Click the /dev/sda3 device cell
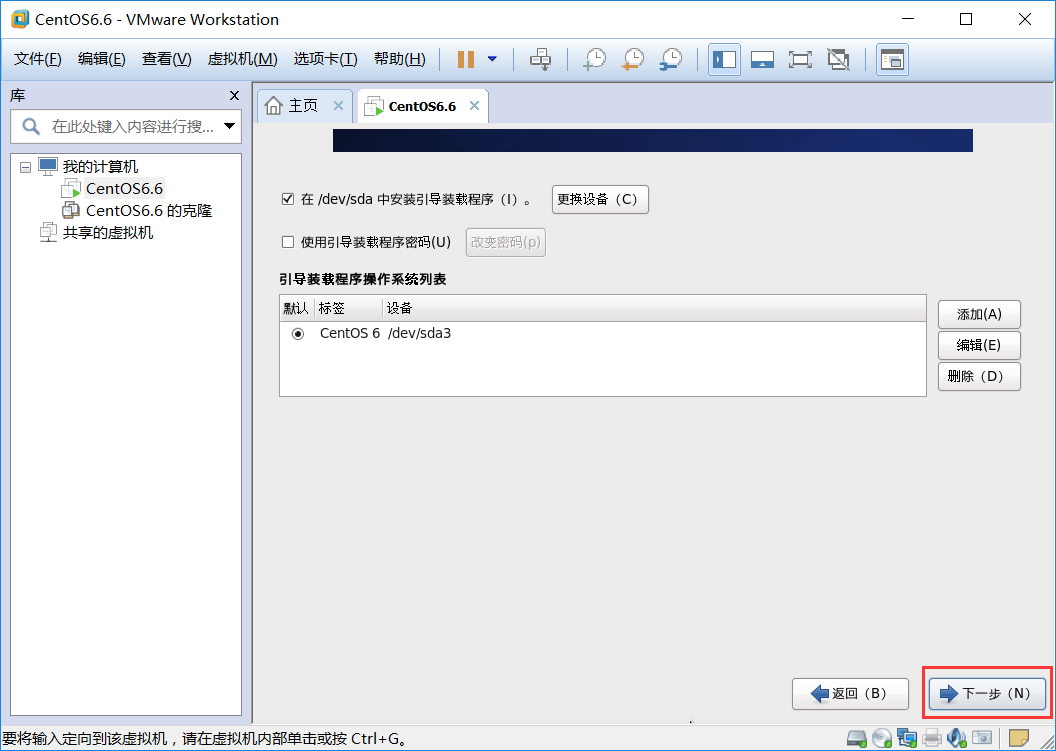Viewport: 1056px width, 751px height. [420, 333]
